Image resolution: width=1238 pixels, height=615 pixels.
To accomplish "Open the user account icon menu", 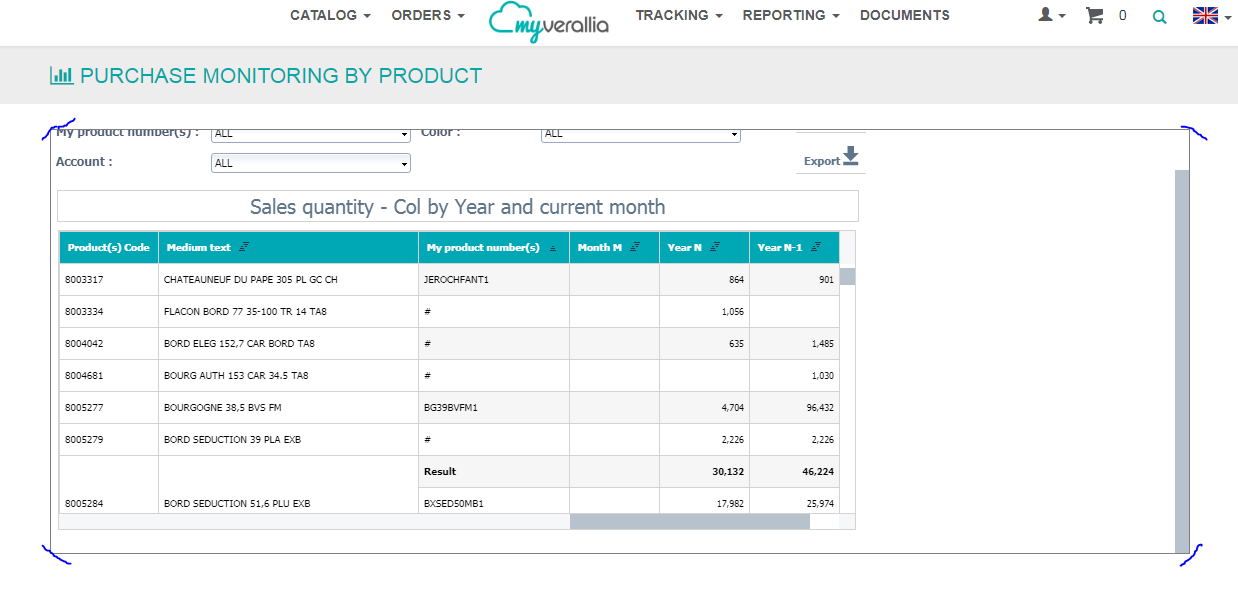I will (x=1051, y=15).
